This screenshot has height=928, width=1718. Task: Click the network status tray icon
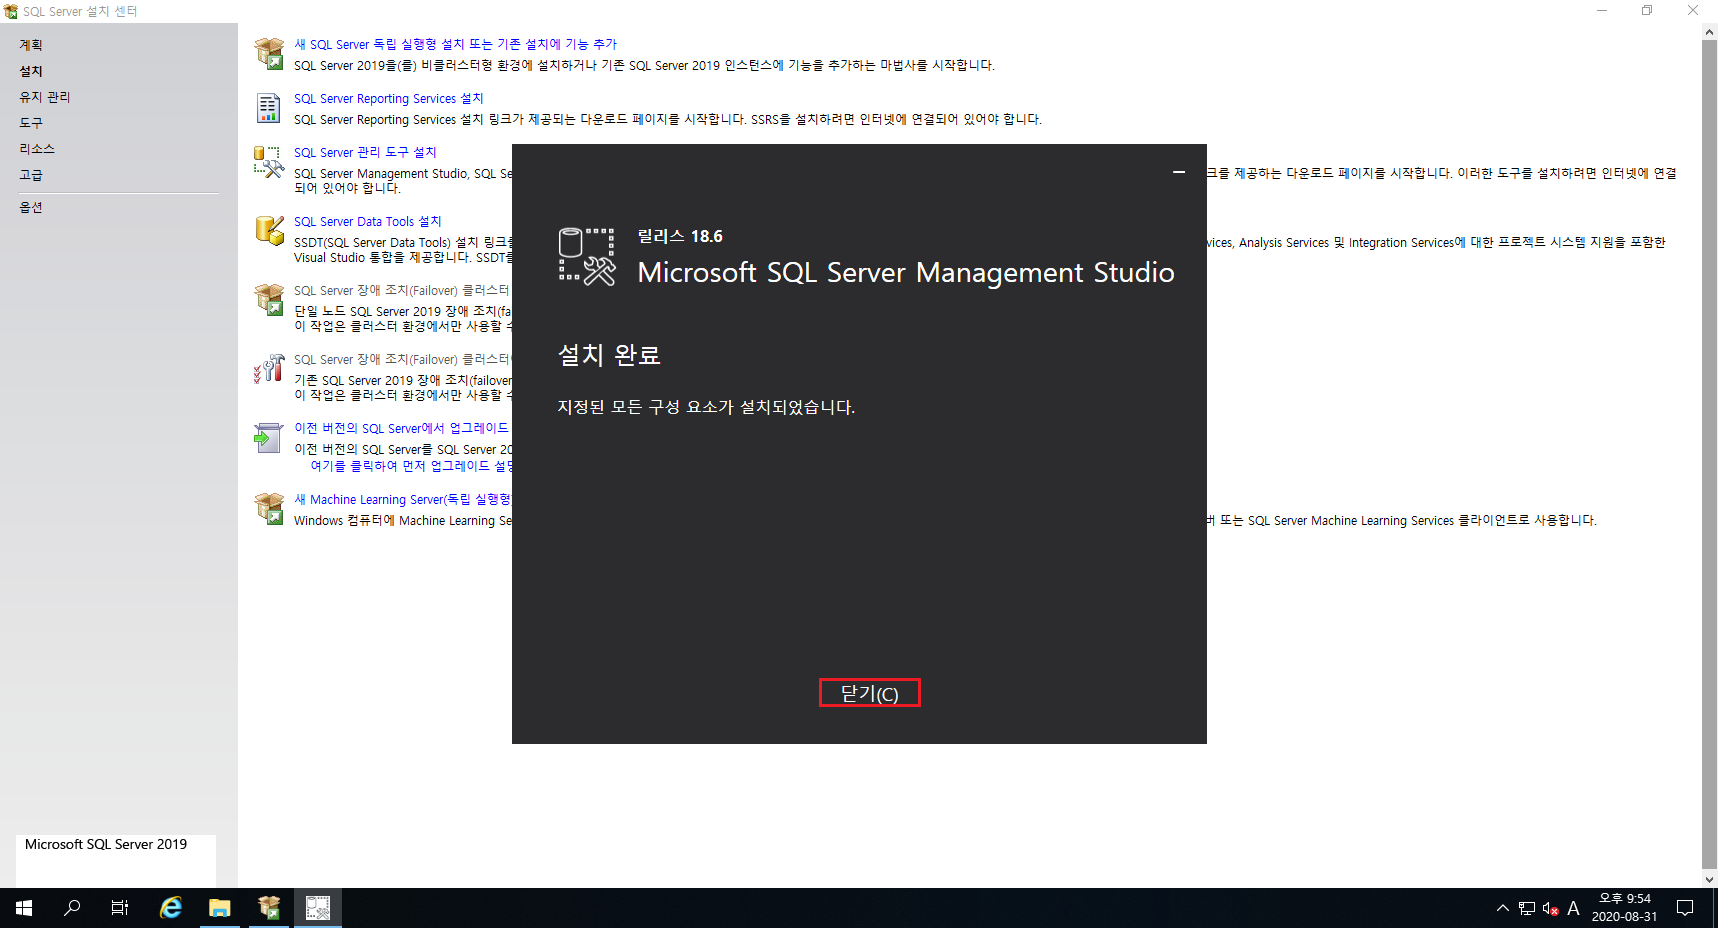pos(1527,908)
